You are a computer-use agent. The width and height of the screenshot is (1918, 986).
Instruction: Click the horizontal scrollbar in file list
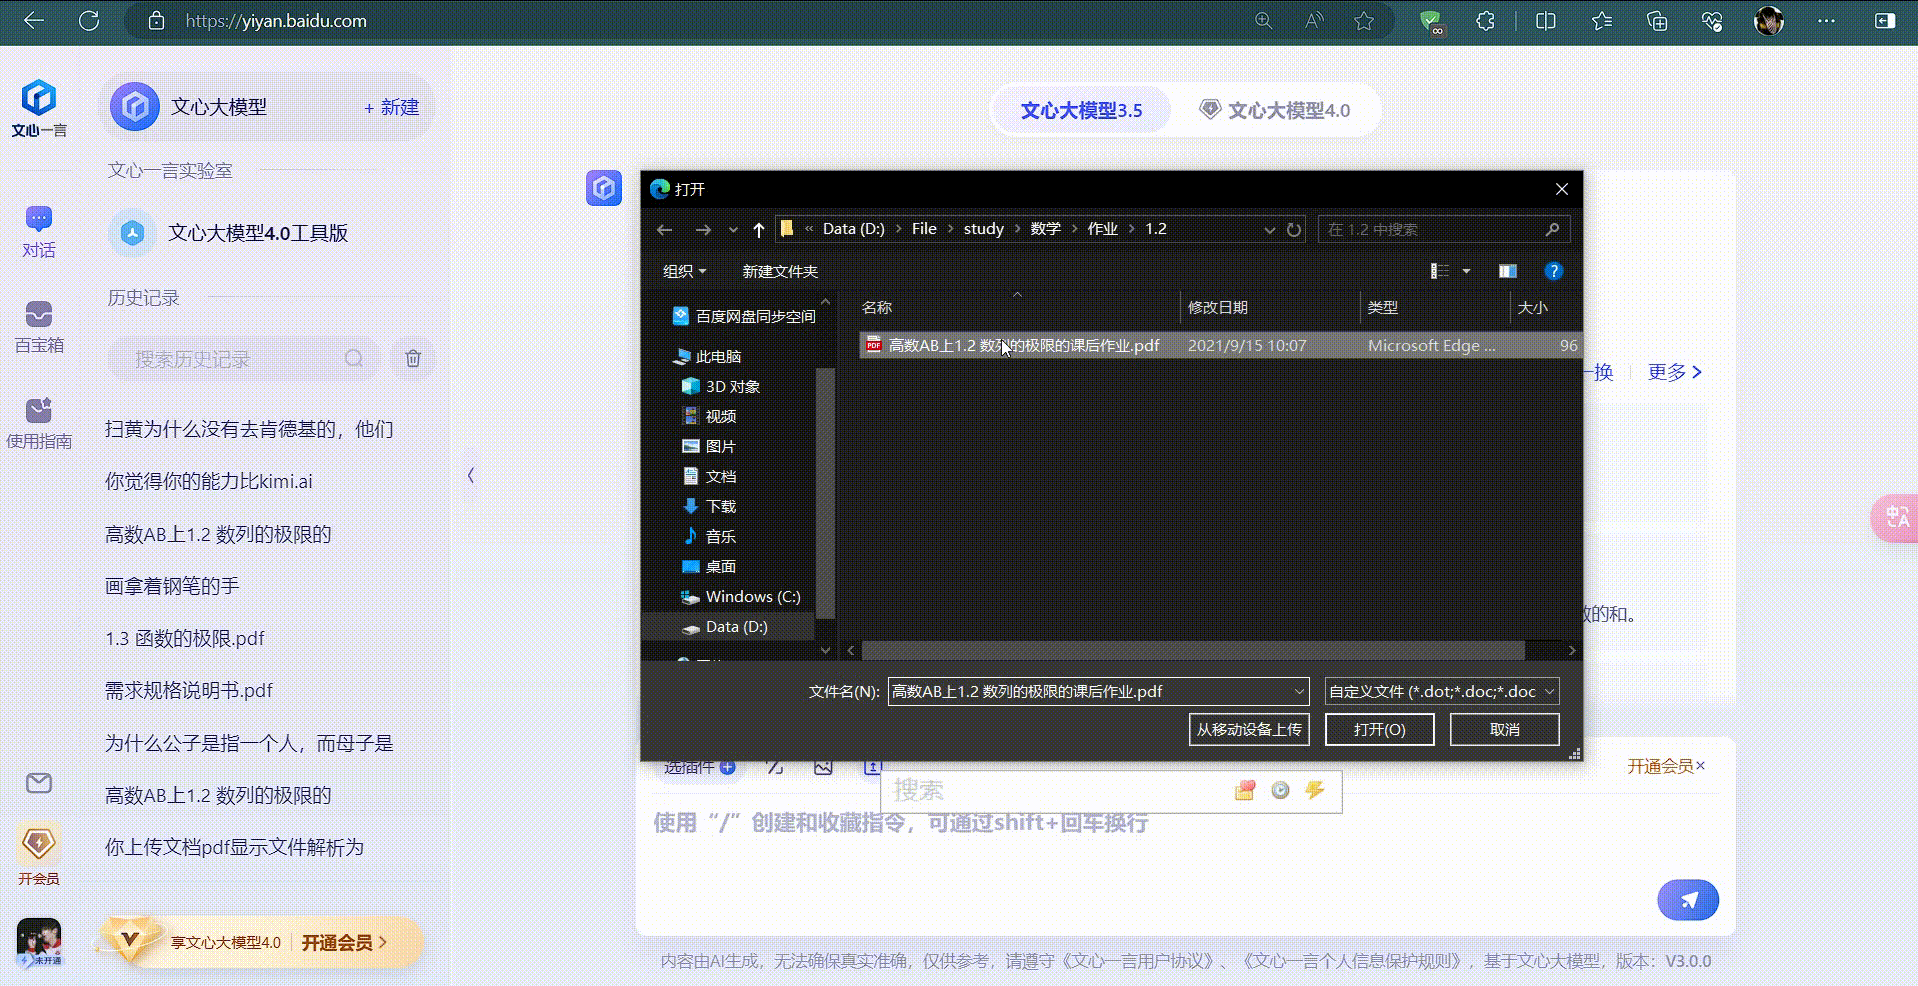pyautogui.click(x=1192, y=650)
